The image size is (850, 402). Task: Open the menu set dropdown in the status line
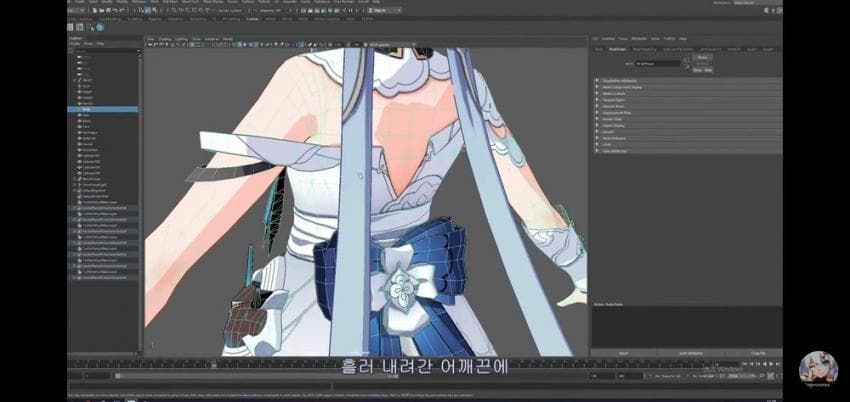click(x=75, y=10)
